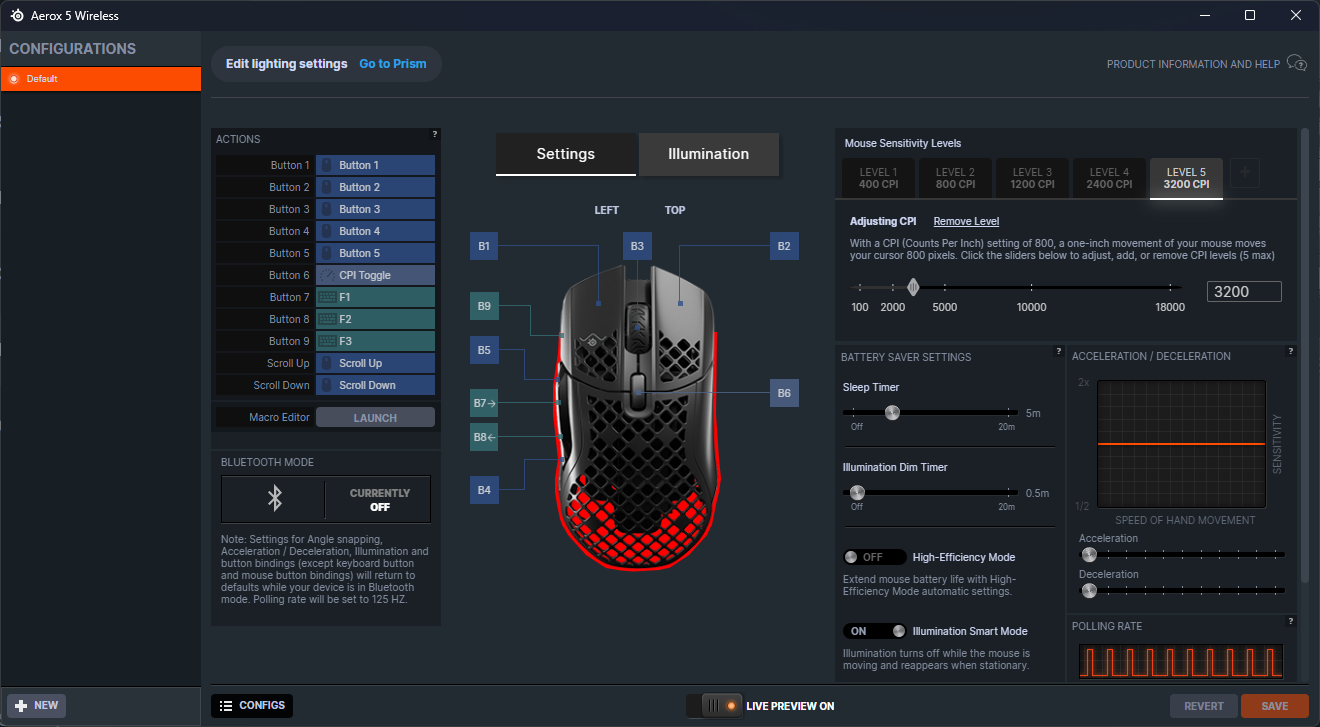
Task: Open Button 7 F1 binding dropdown
Action: [375, 297]
